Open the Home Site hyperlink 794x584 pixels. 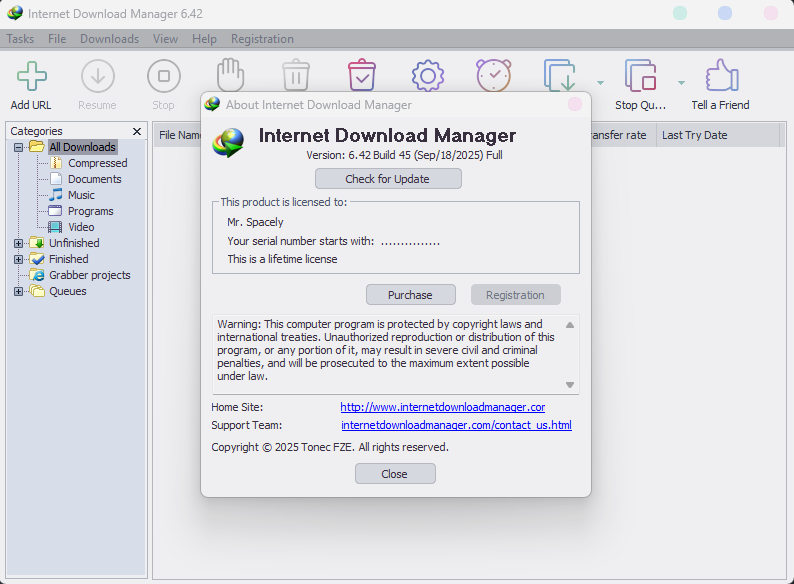coord(443,407)
